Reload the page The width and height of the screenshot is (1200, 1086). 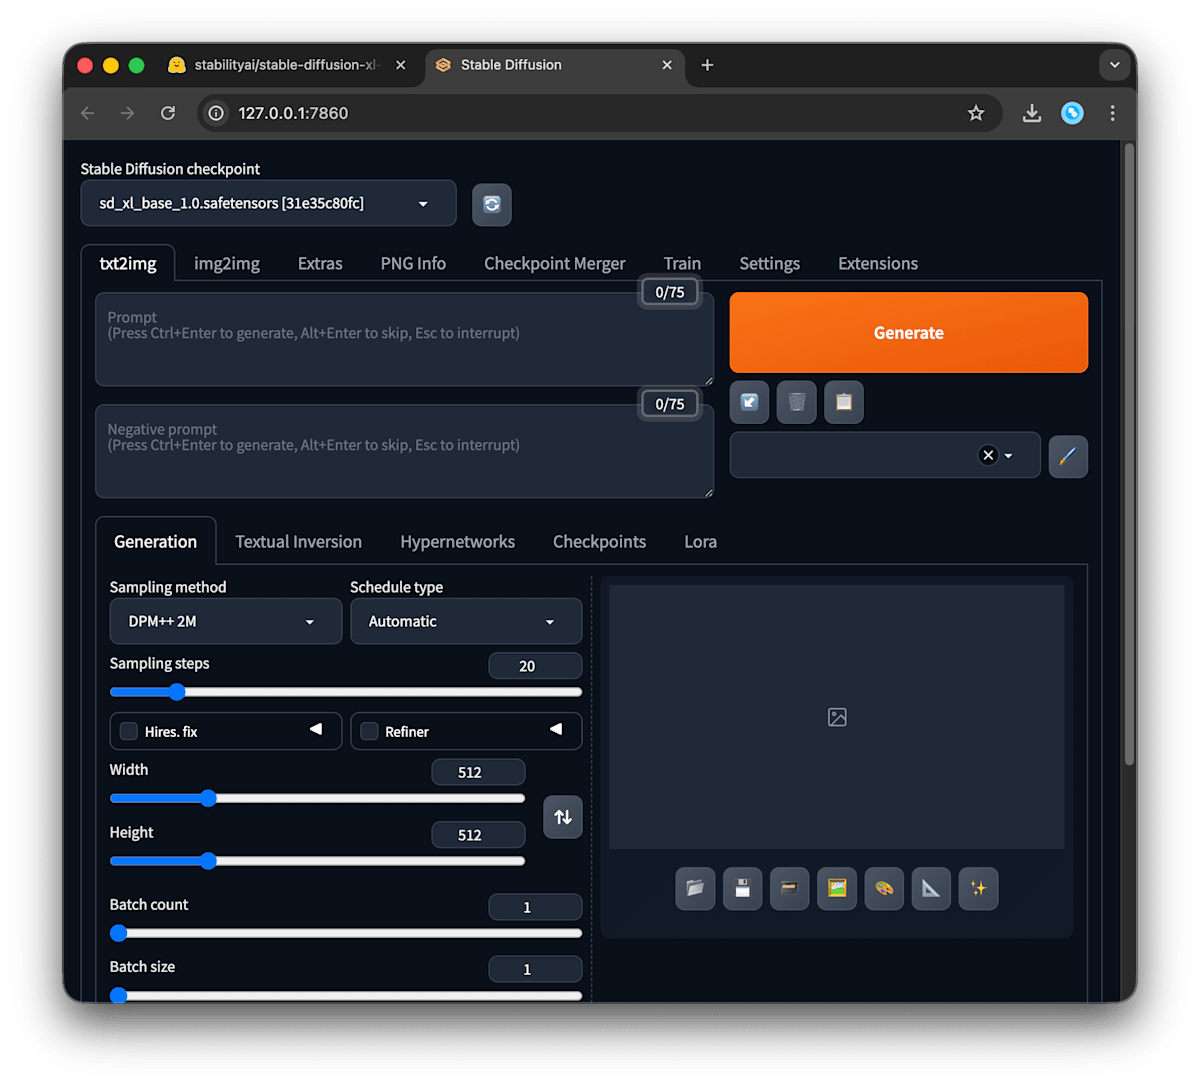(168, 113)
